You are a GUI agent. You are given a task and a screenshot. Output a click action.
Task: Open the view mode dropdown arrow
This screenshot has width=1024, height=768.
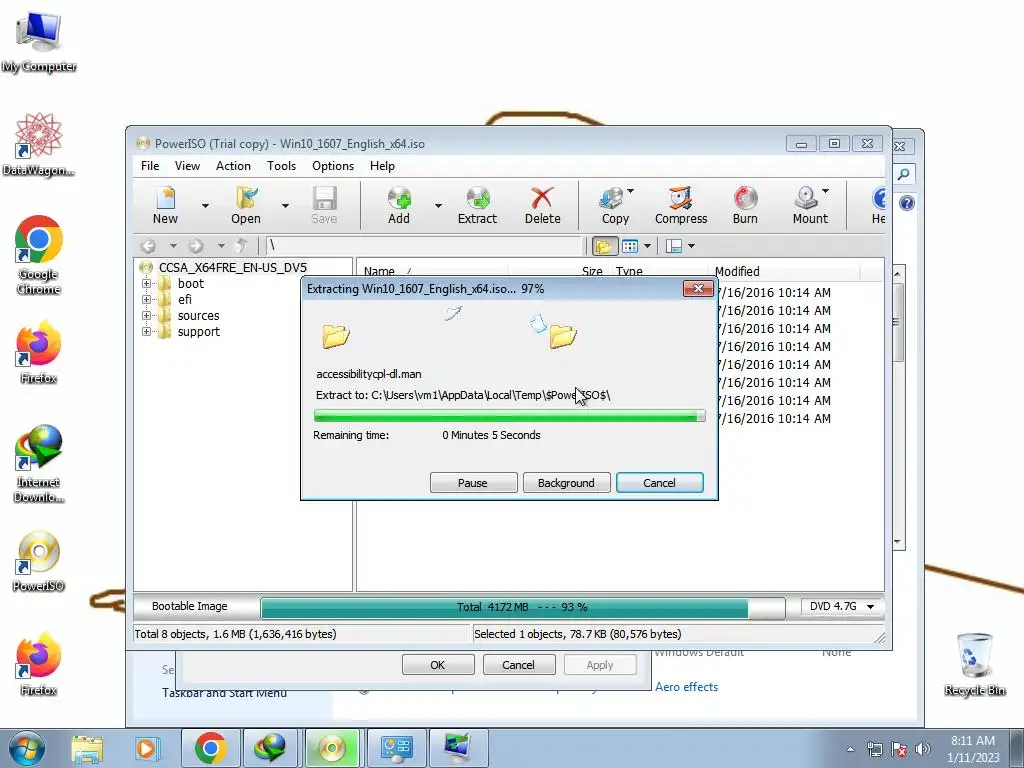coord(647,246)
